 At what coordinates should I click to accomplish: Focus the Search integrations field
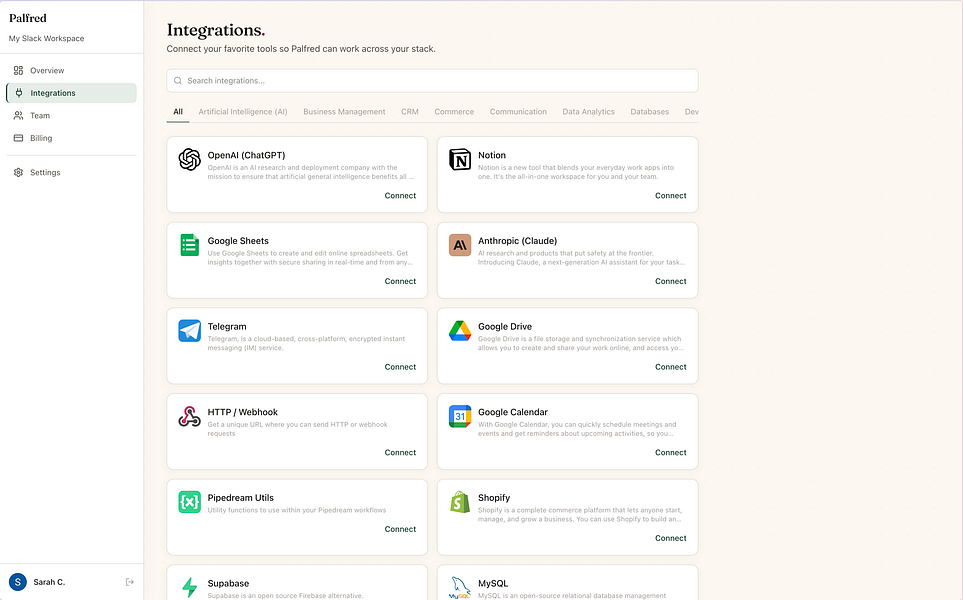(x=432, y=80)
